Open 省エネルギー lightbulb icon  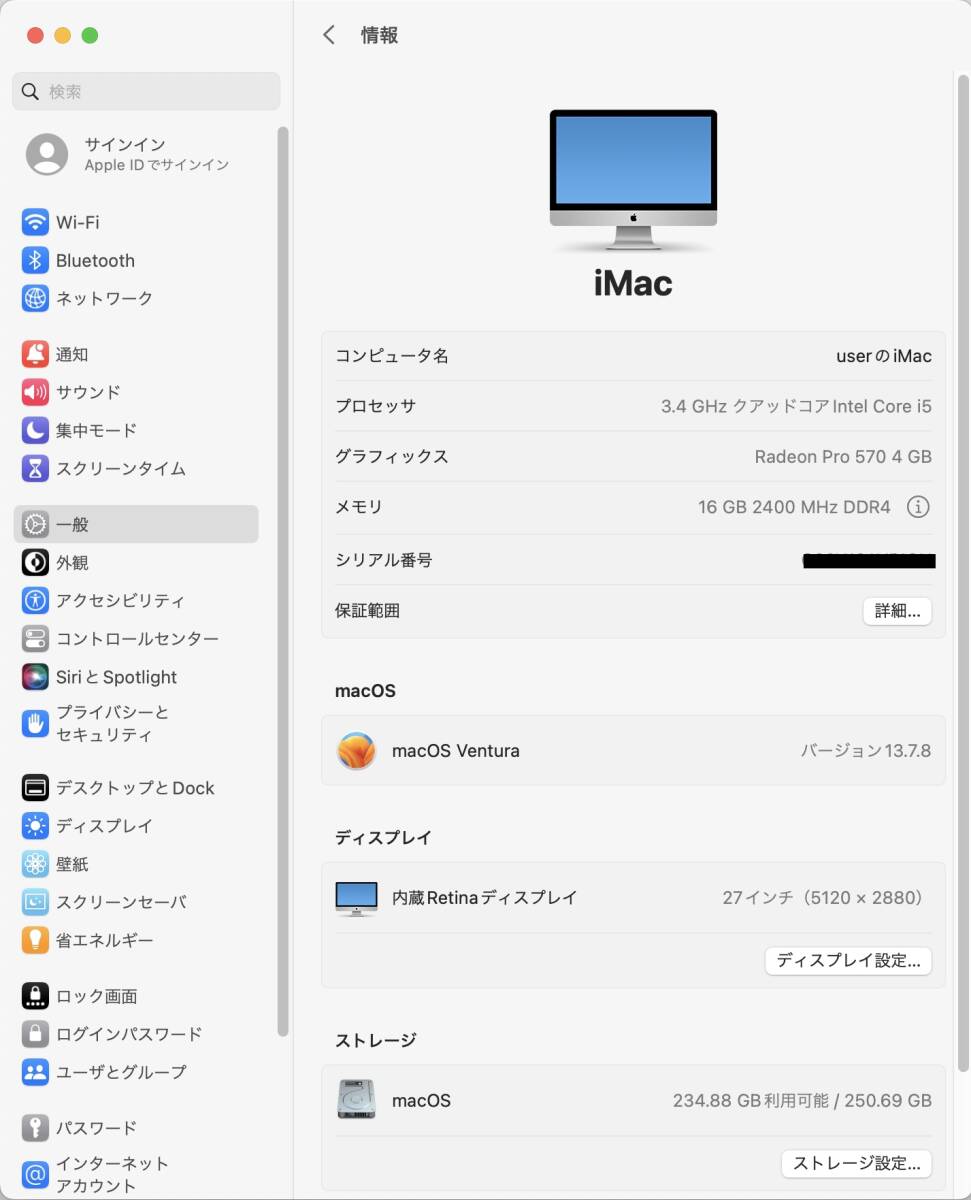coord(35,940)
